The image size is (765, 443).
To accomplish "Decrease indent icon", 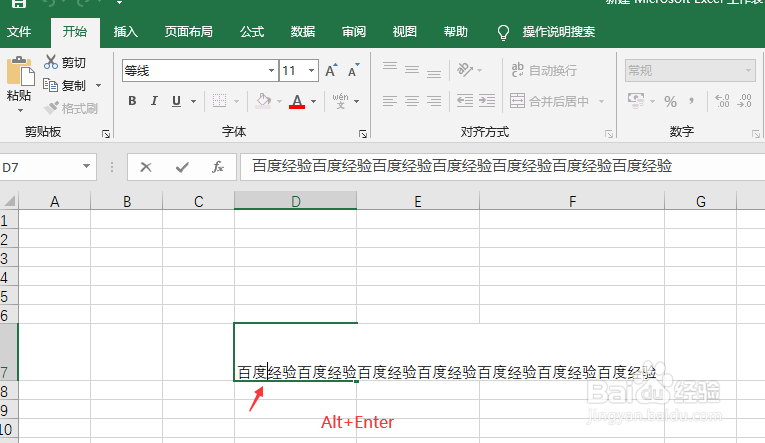I will coord(464,101).
